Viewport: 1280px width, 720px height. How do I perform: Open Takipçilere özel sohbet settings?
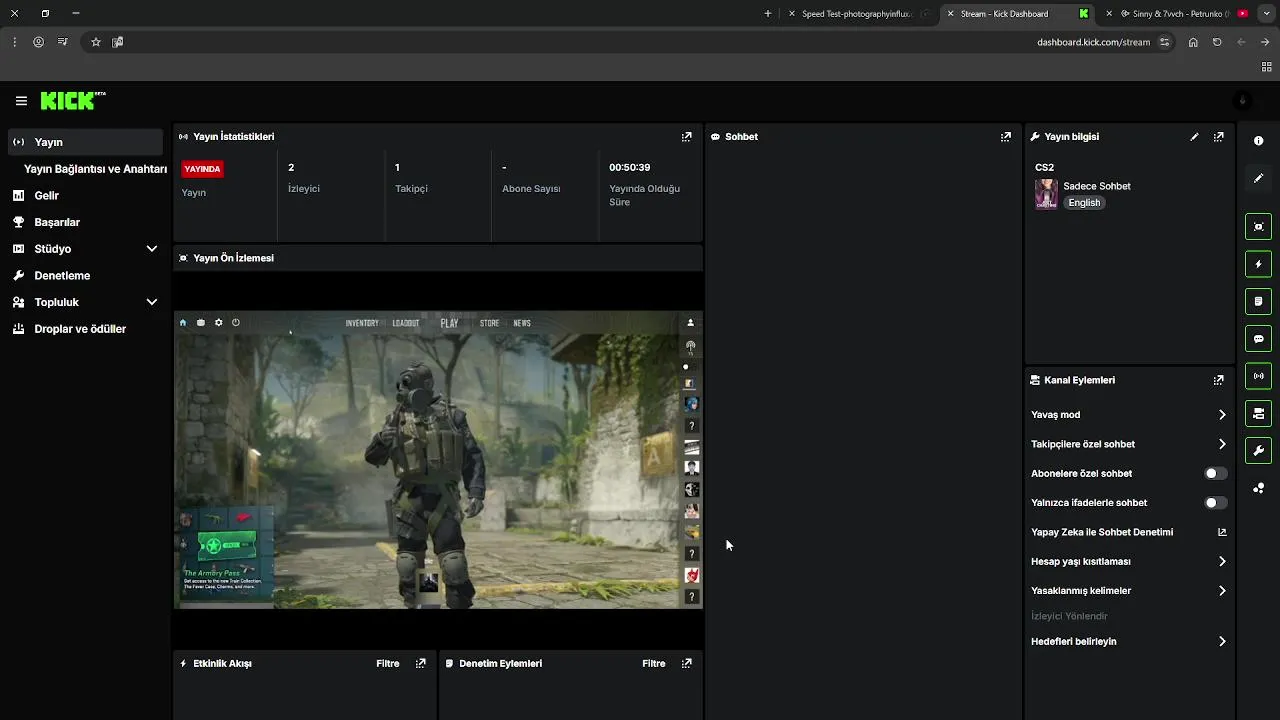pos(1129,444)
